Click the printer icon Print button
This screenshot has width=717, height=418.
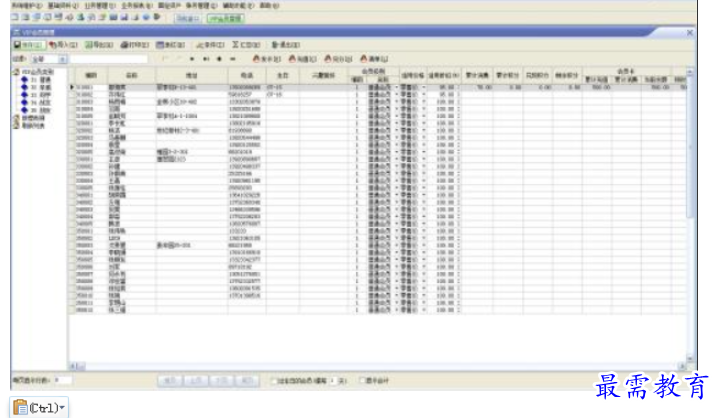[134, 45]
